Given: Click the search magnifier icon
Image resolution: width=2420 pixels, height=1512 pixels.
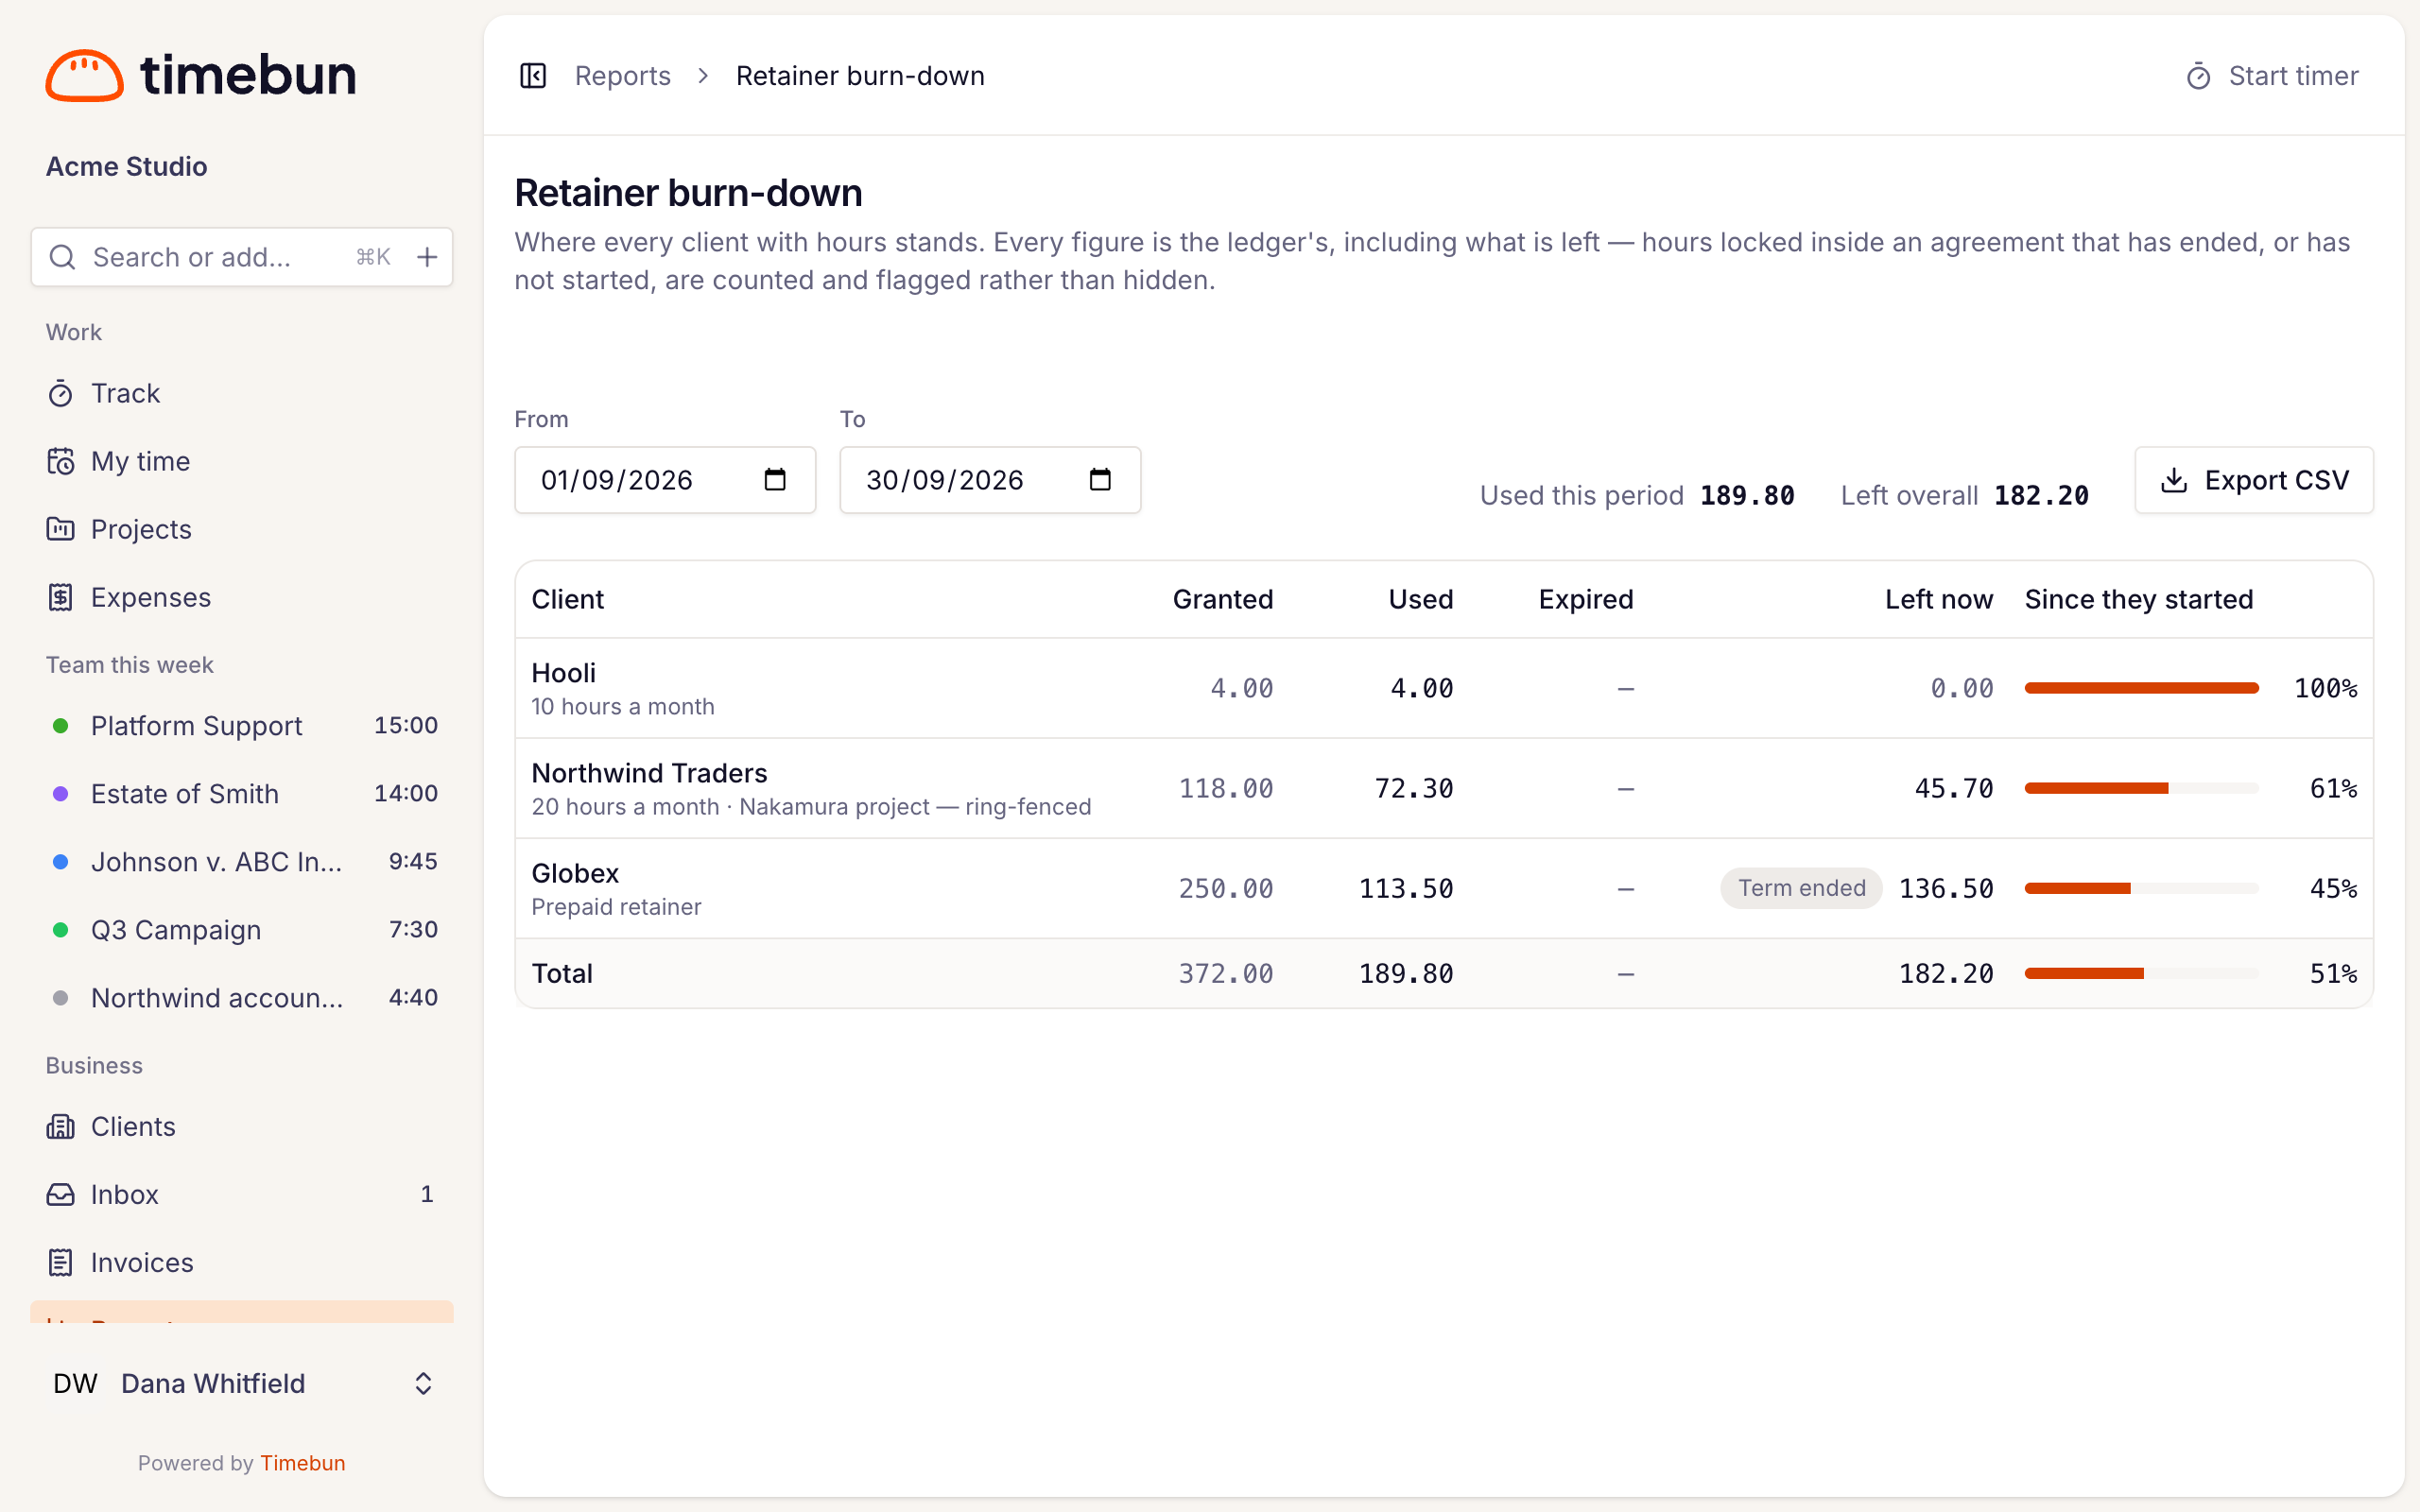Looking at the screenshot, I should coord(63,257).
